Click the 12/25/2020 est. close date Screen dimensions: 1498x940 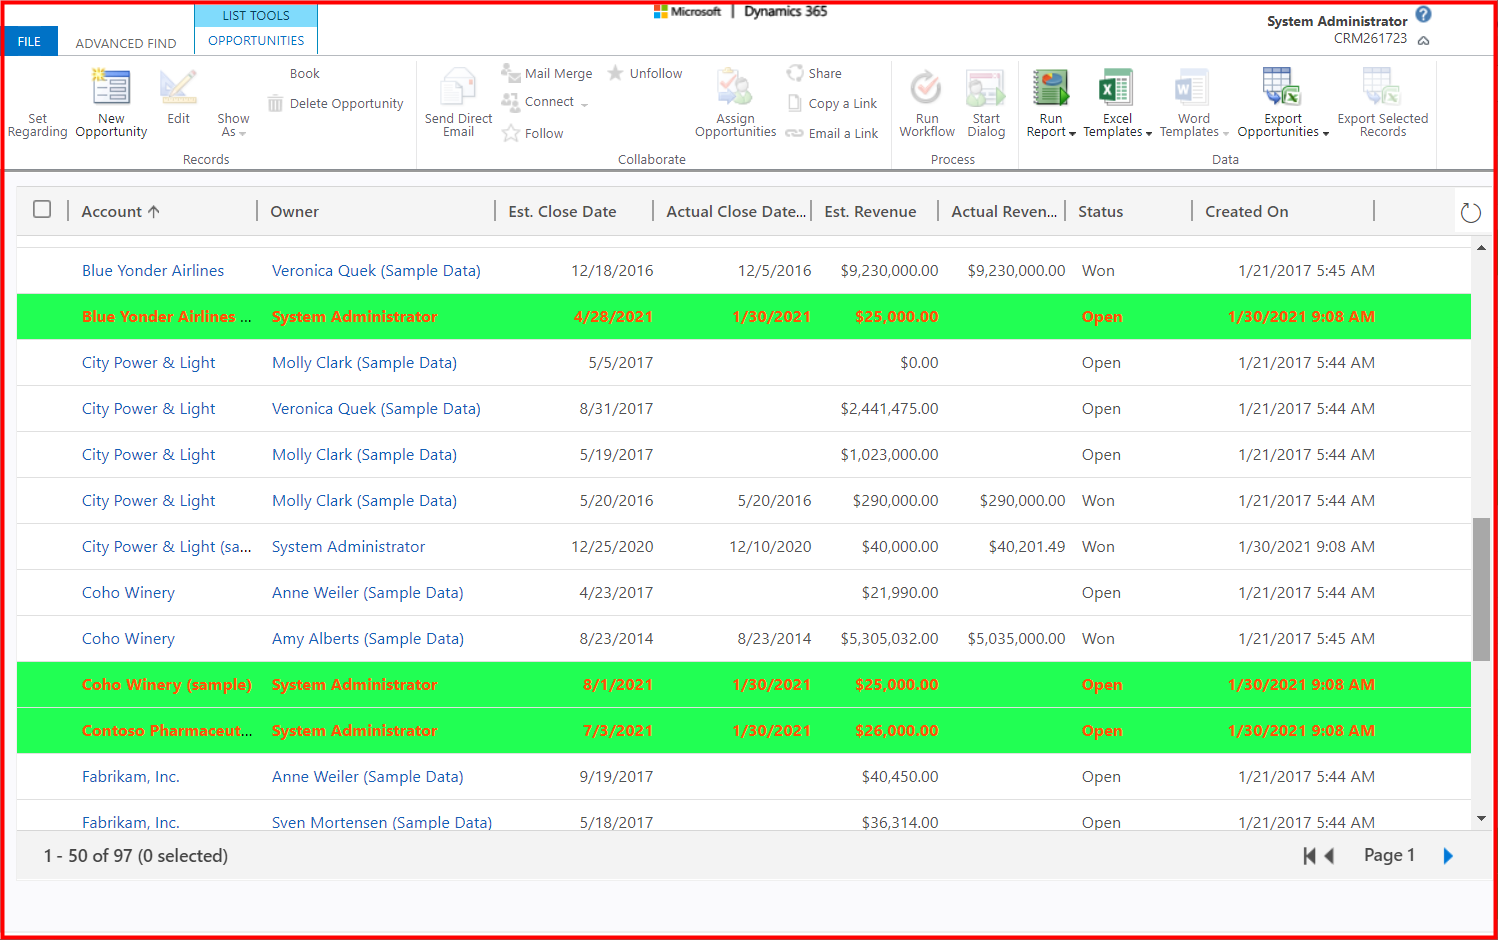tap(612, 547)
